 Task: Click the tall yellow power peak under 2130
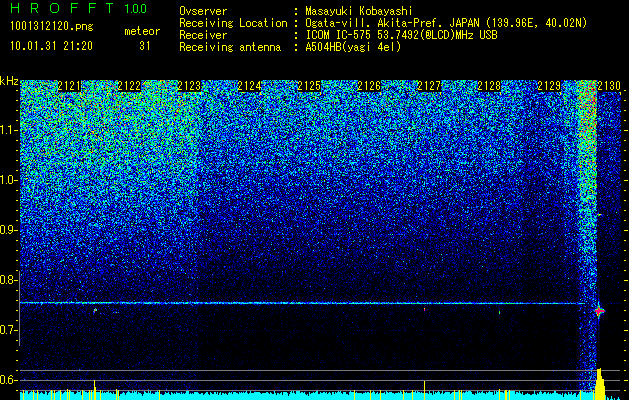tap(600, 384)
